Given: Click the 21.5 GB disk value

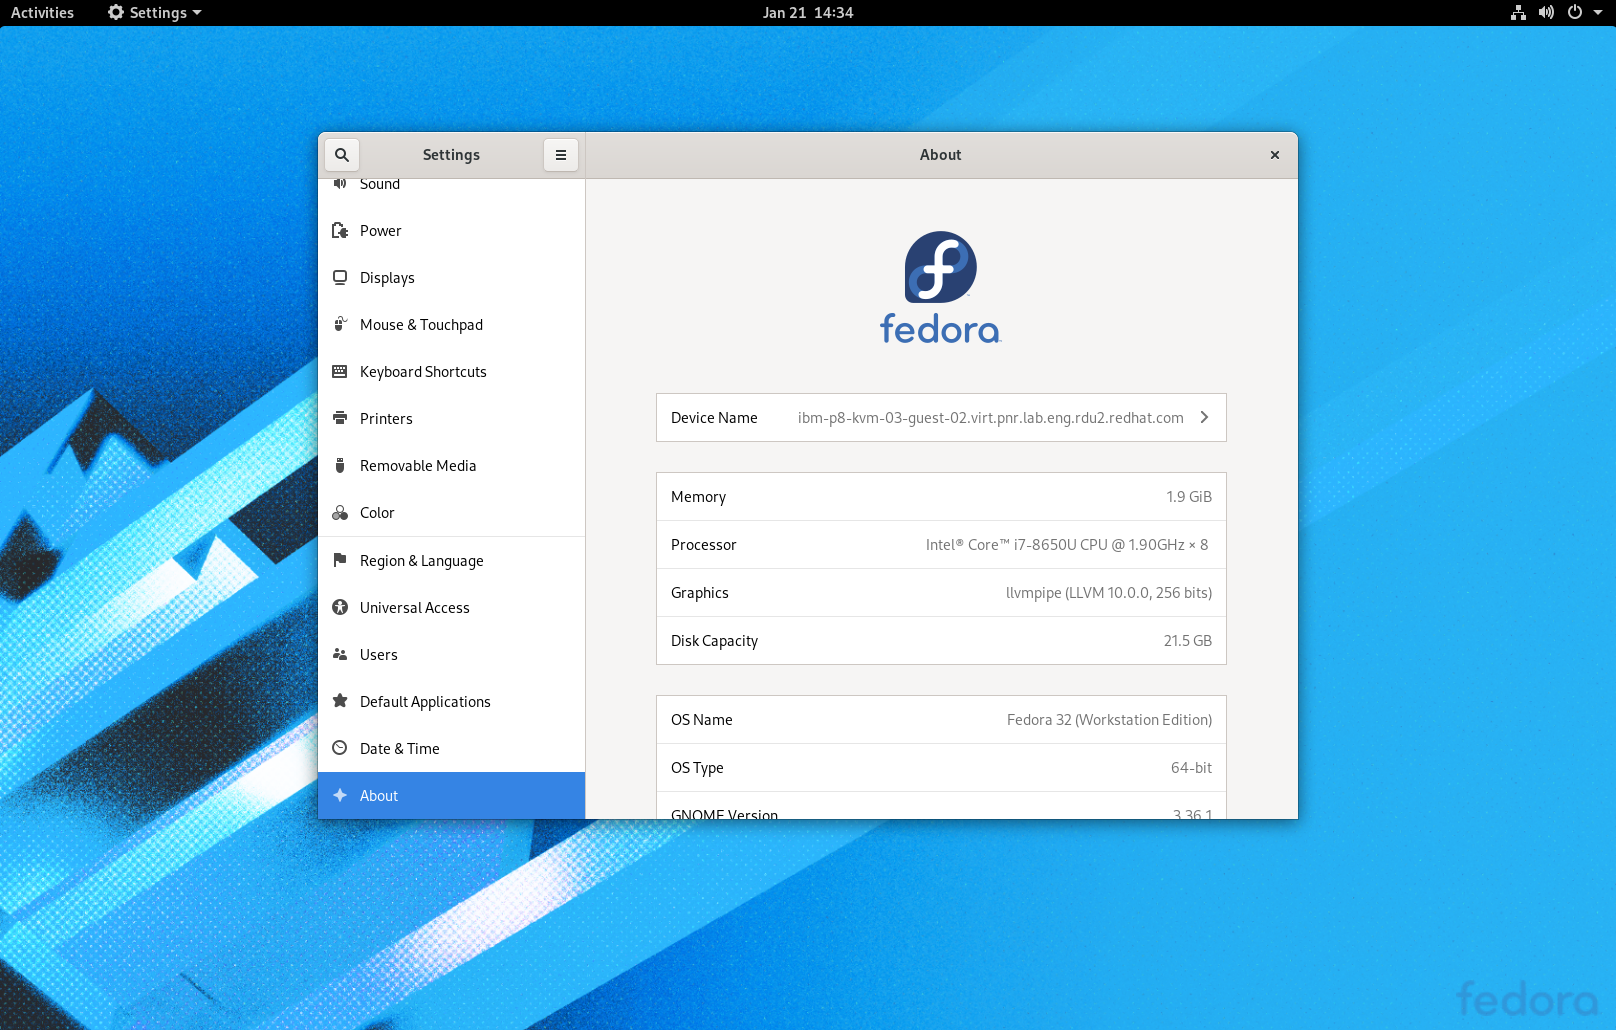Looking at the screenshot, I should (1188, 641).
